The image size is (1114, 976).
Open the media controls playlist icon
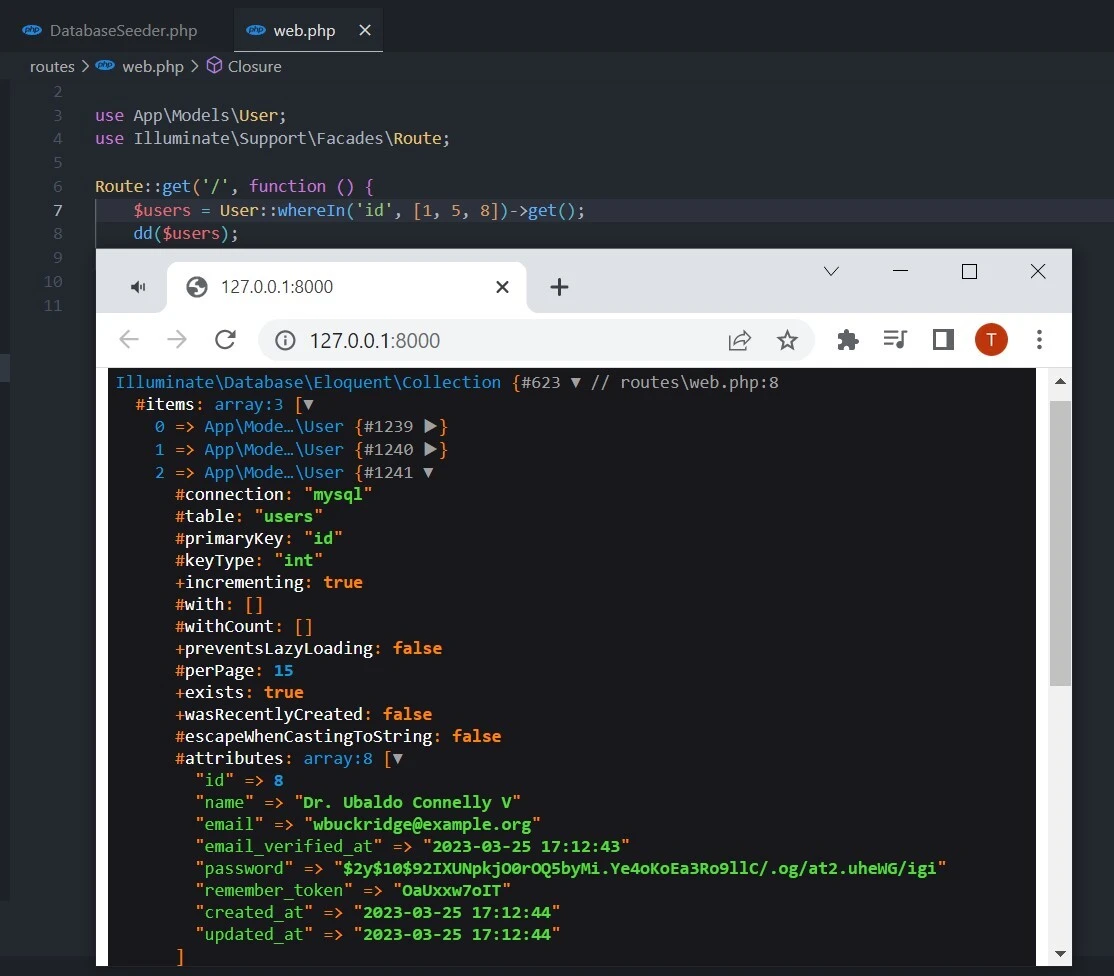[895, 340]
